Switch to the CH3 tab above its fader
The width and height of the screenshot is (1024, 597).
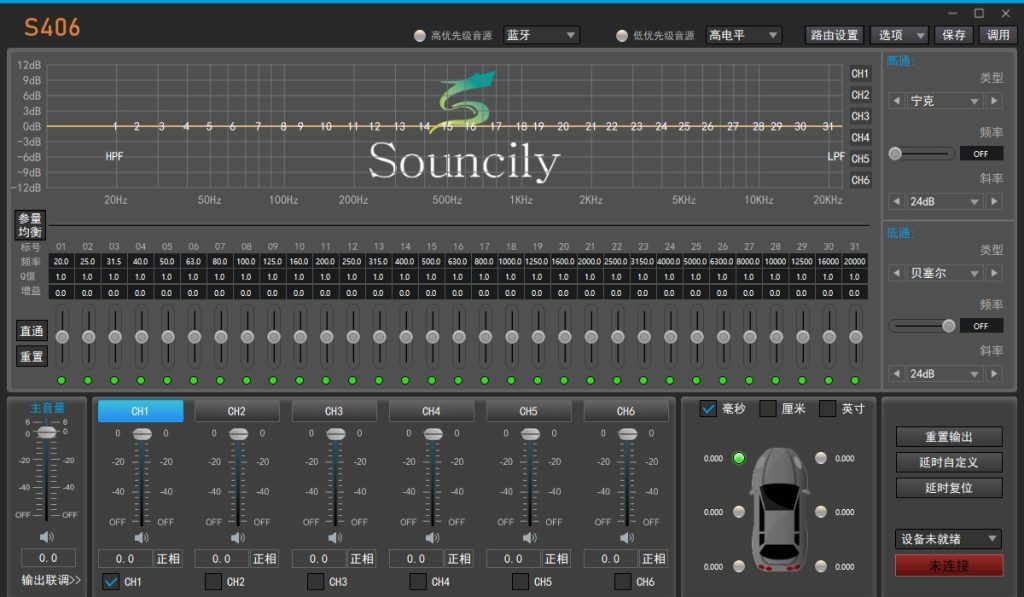[334, 411]
